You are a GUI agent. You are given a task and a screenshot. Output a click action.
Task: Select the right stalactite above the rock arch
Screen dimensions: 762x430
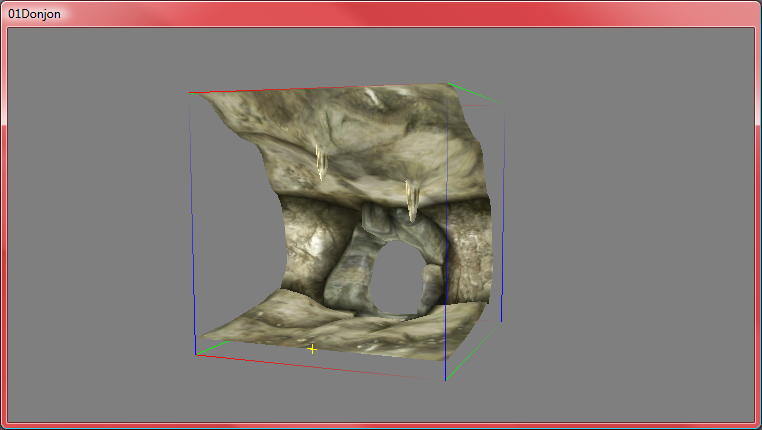(410, 199)
